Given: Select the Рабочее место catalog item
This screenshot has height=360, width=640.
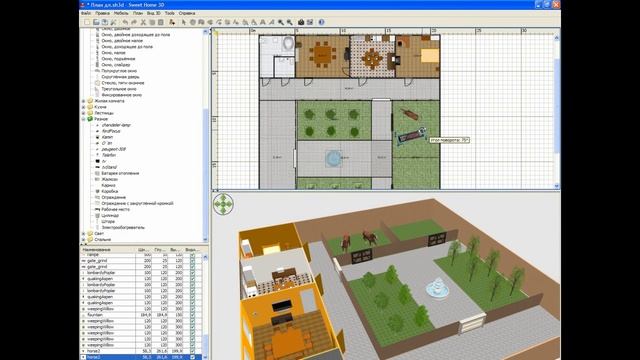Looking at the screenshot, I should [116, 209].
